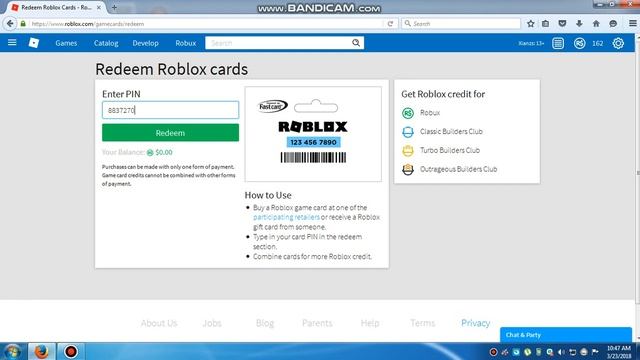This screenshot has width=640, height=360.
Task: Focus the Roblox site search field
Action: coord(278,43)
